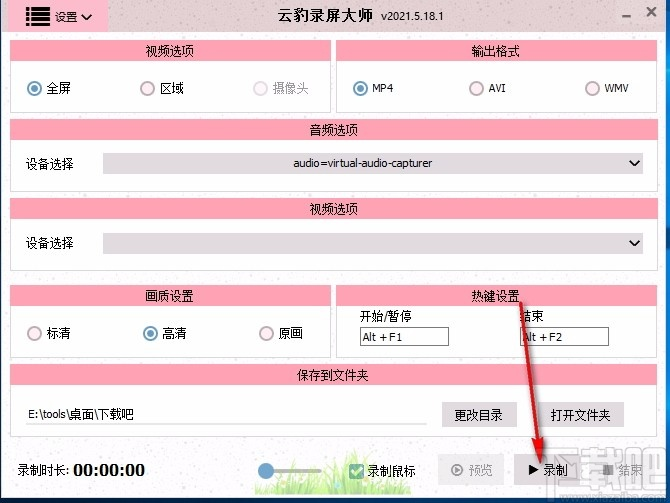Click the 更改目录 button
The width and height of the screenshot is (670, 503).
pyautogui.click(x=479, y=415)
